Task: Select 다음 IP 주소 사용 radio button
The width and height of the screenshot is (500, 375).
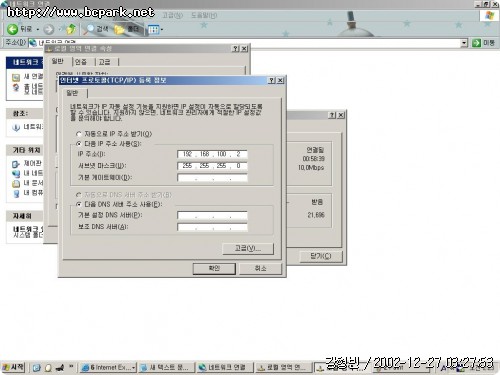Action: click(x=79, y=144)
